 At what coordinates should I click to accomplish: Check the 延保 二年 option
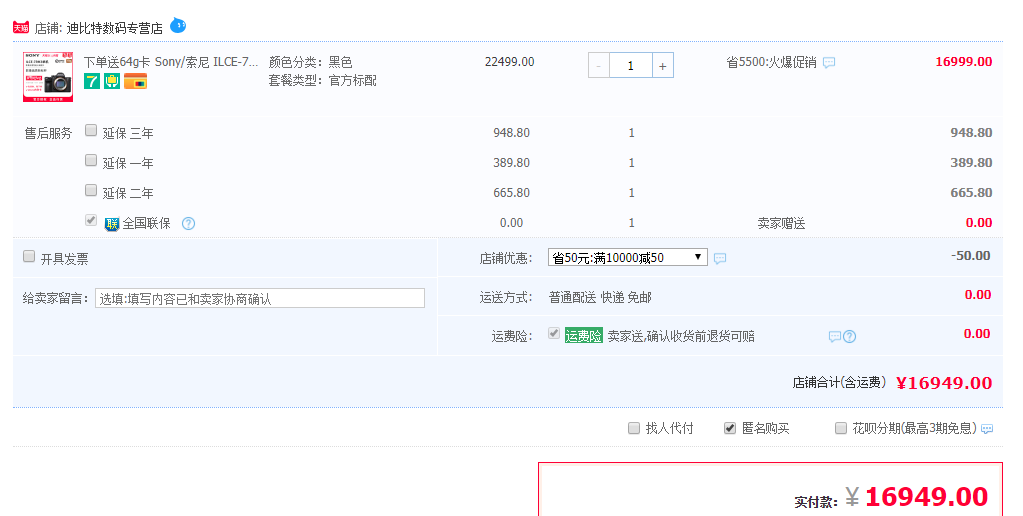91,190
